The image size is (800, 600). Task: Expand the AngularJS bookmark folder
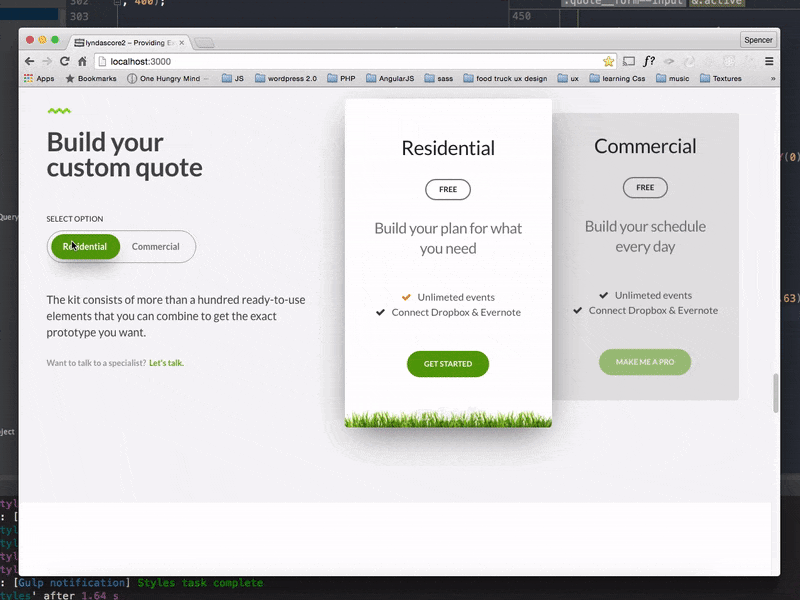pyautogui.click(x=390, y=79)
